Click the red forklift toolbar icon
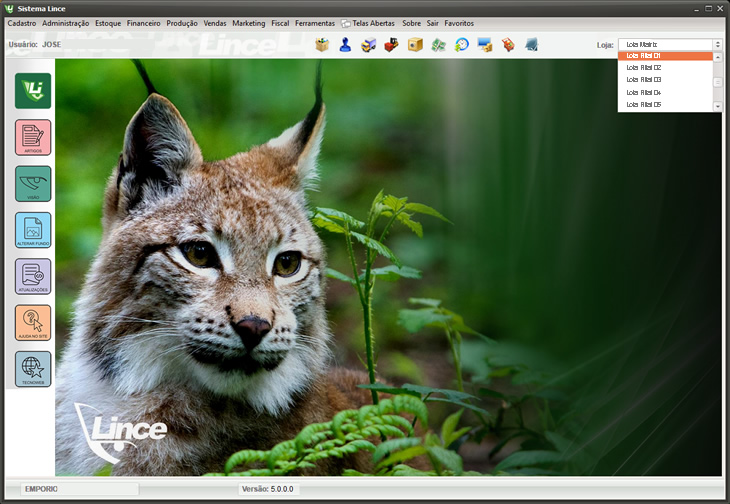The image size is (730, 504). click(x=392, y=45)
